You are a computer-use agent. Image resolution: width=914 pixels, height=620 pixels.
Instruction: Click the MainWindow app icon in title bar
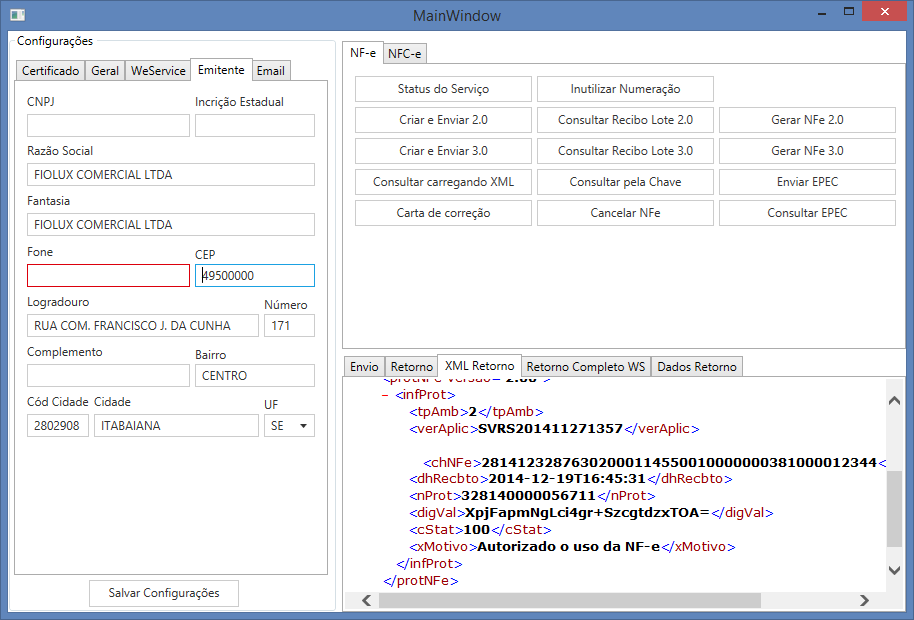(17, 15)
